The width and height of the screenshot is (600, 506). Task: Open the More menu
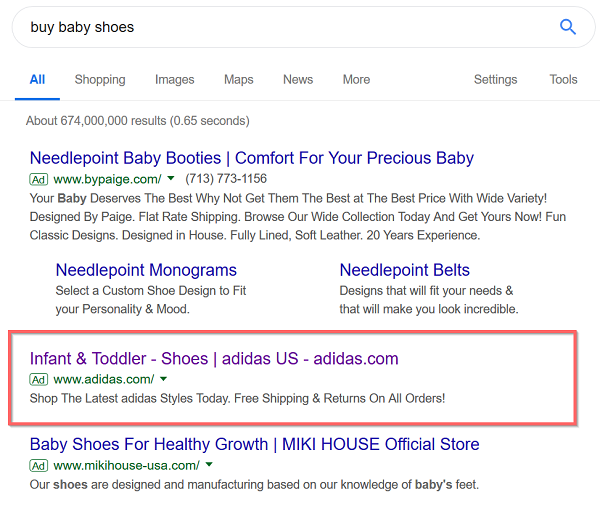pos(356,79)
